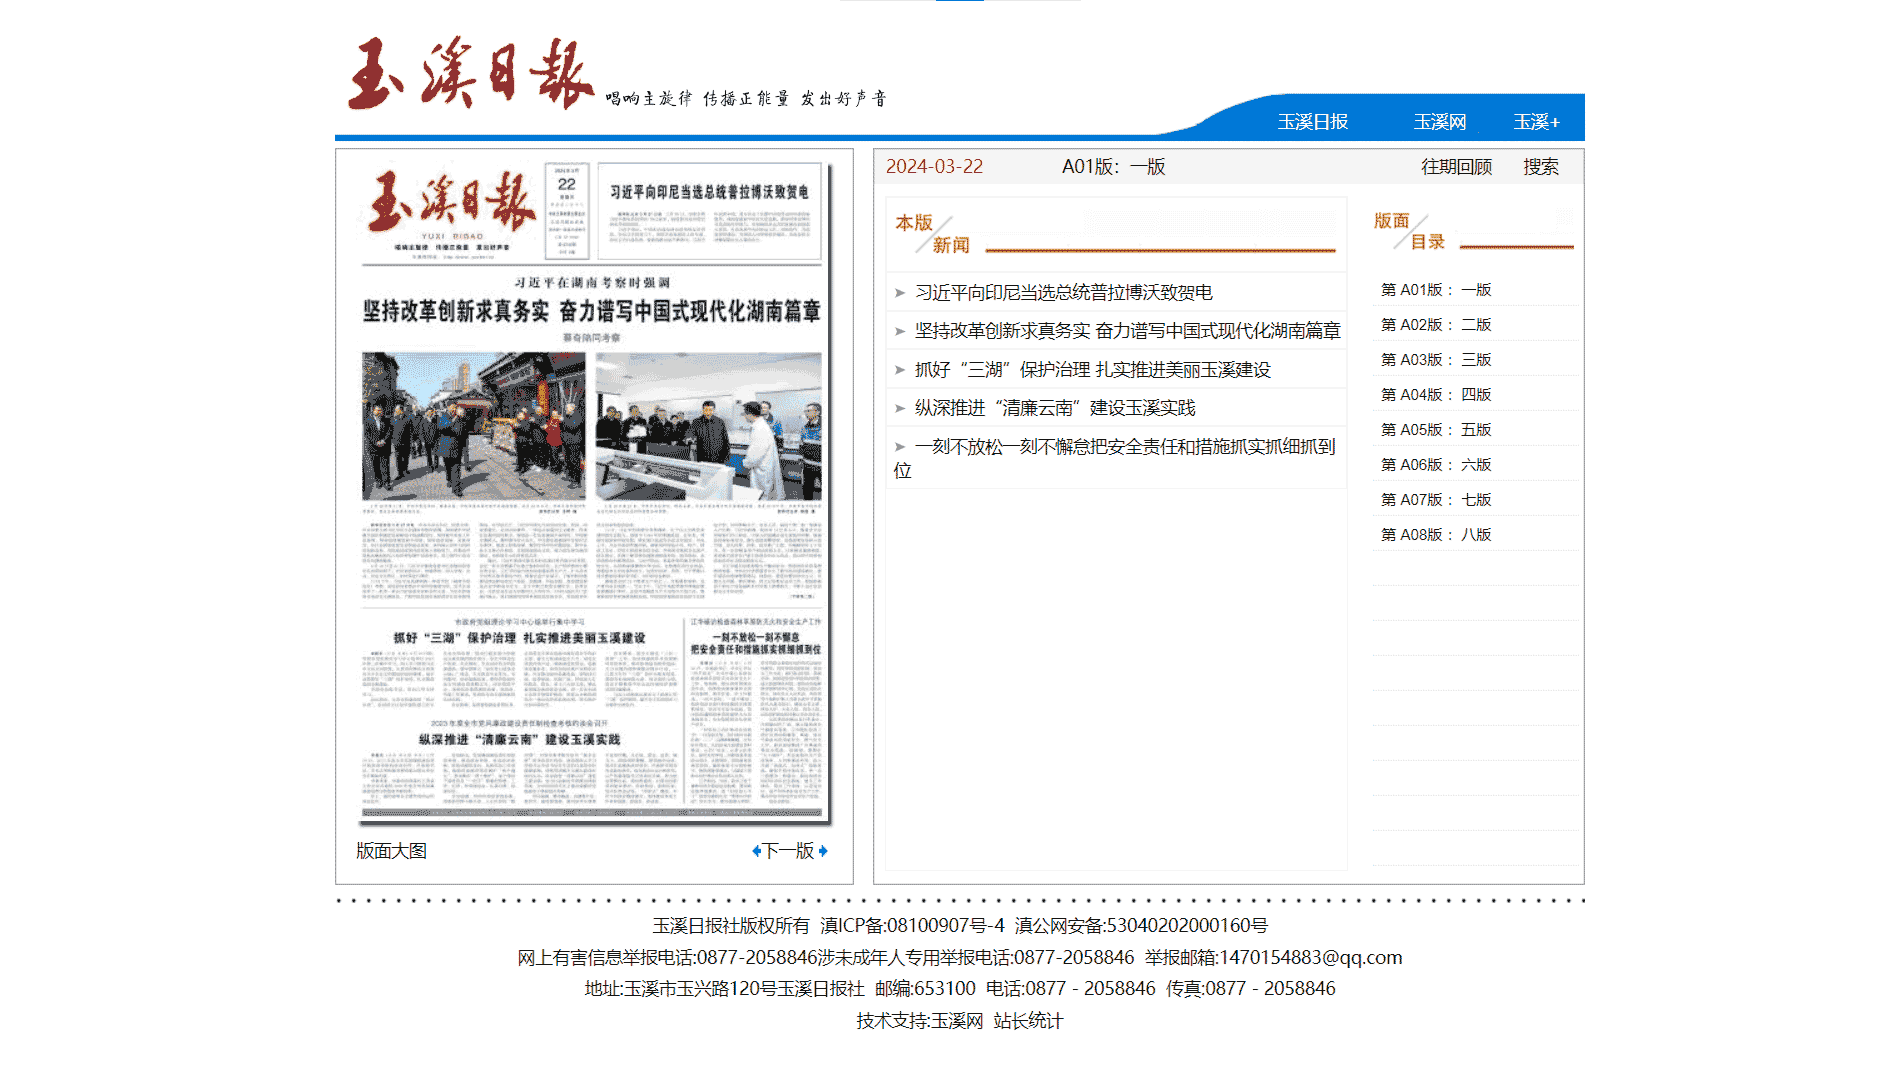
Task: Select 第A06版：六版
Action: coord(1436,465)
